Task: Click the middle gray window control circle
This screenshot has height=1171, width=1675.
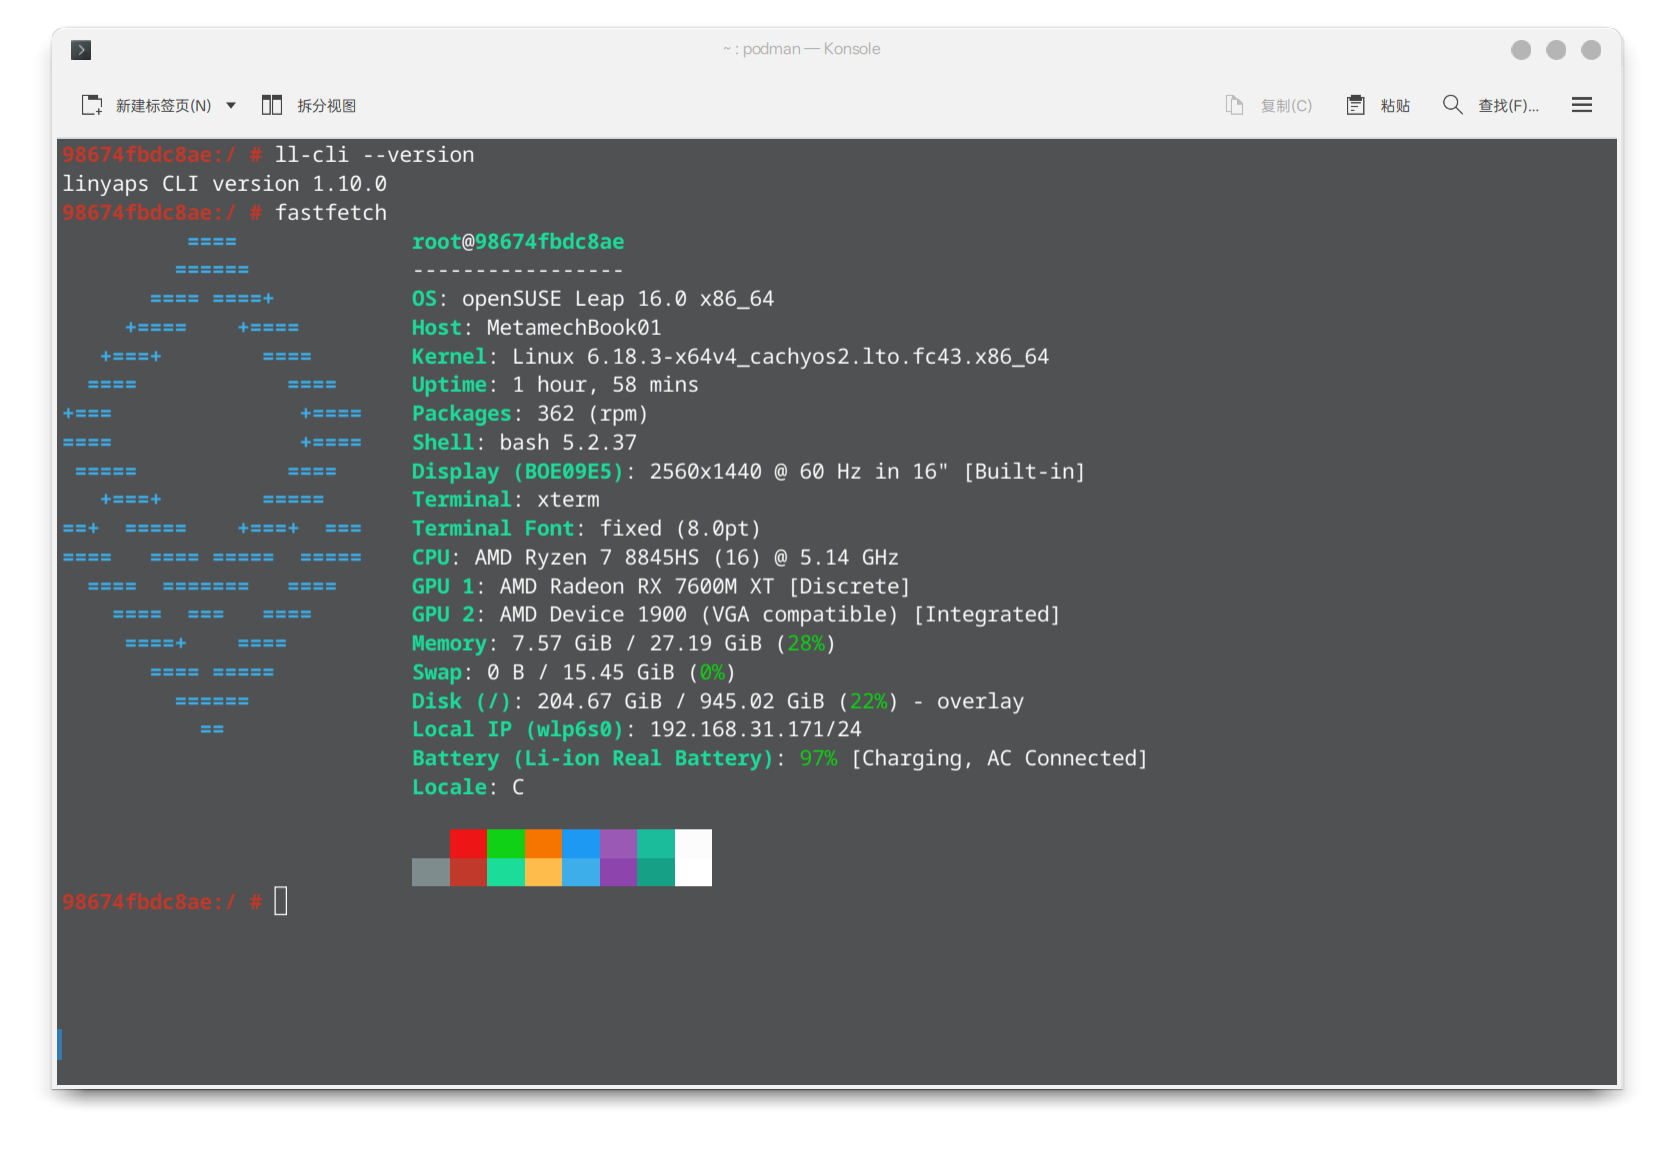Action: 1556,50
